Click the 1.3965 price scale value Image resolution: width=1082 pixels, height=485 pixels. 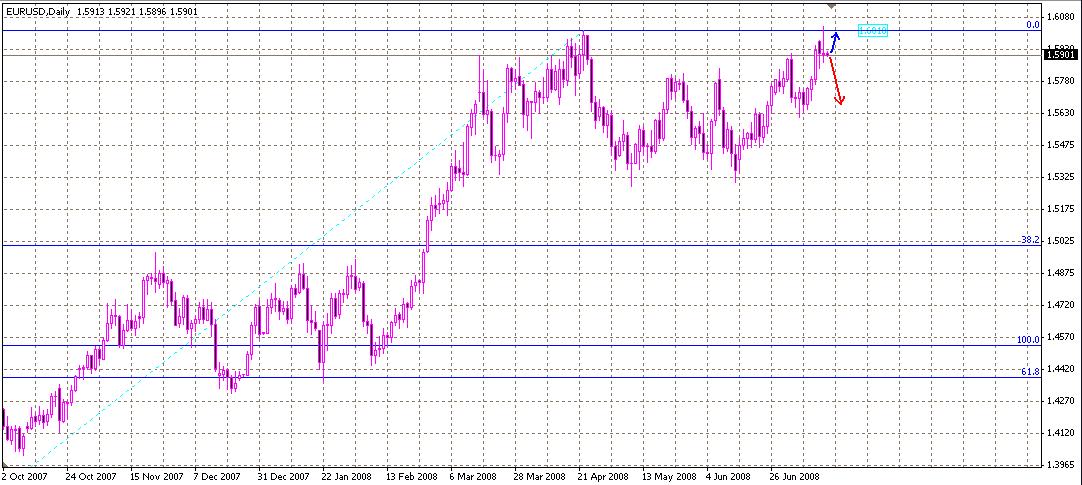(1061, 465)
